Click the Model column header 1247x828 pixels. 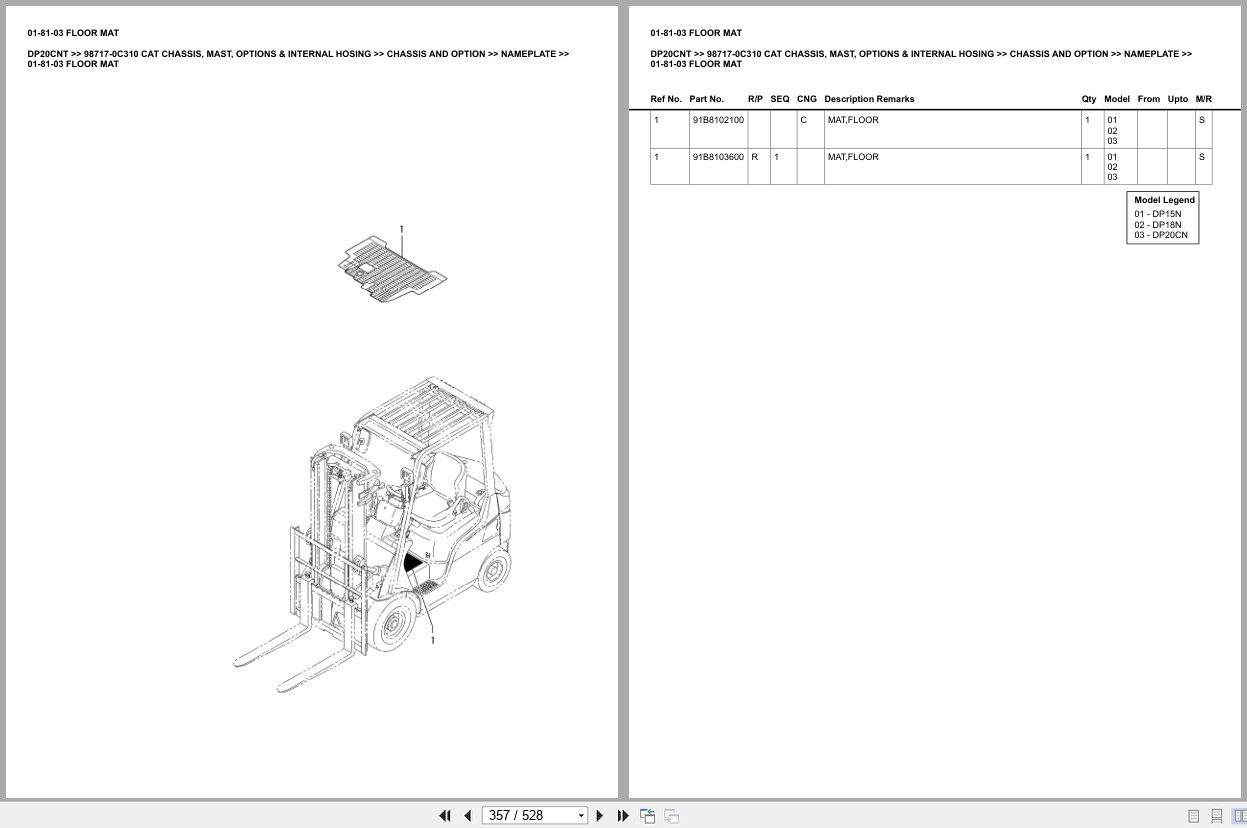(1117, 99)
